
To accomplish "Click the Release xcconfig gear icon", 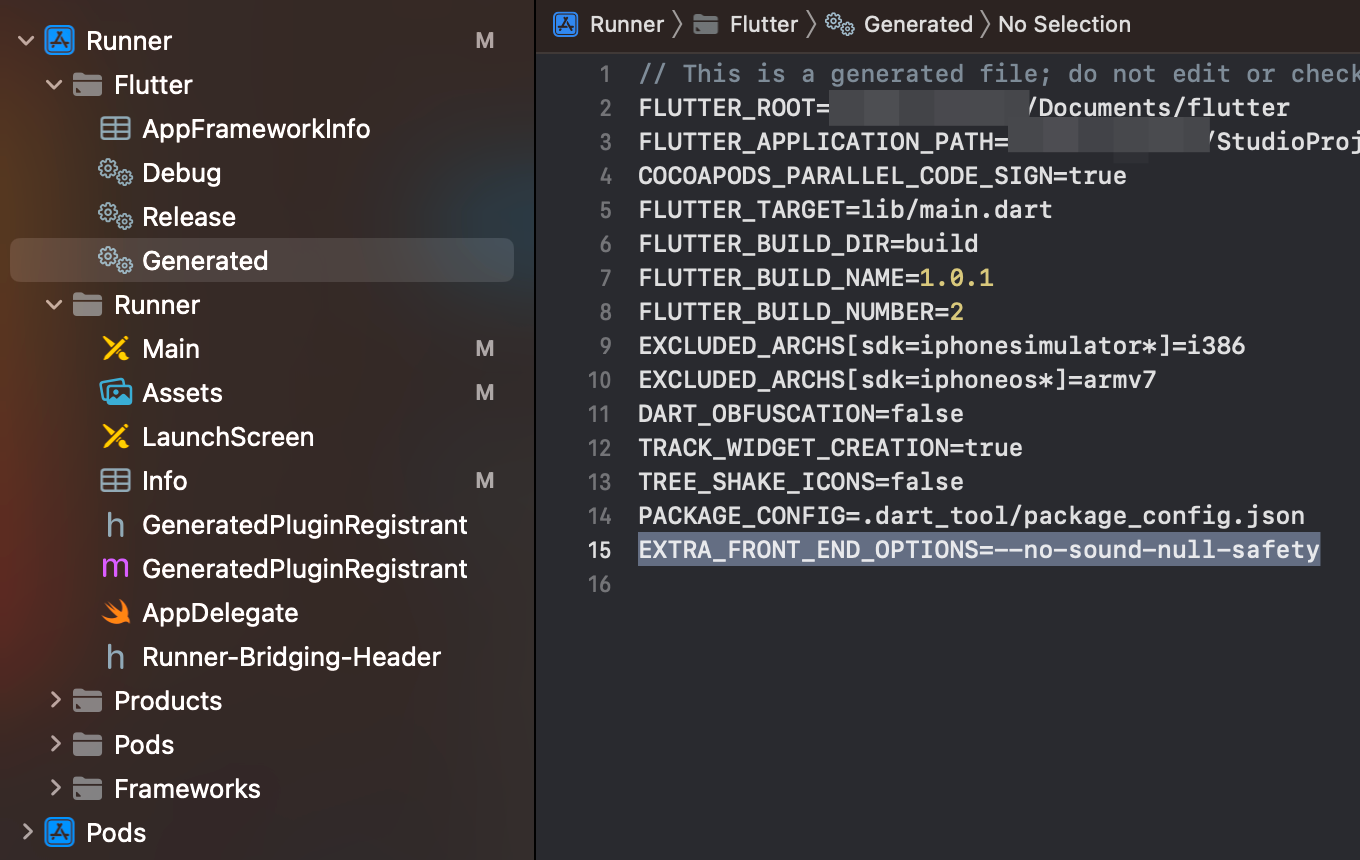I will coord(116,217).
